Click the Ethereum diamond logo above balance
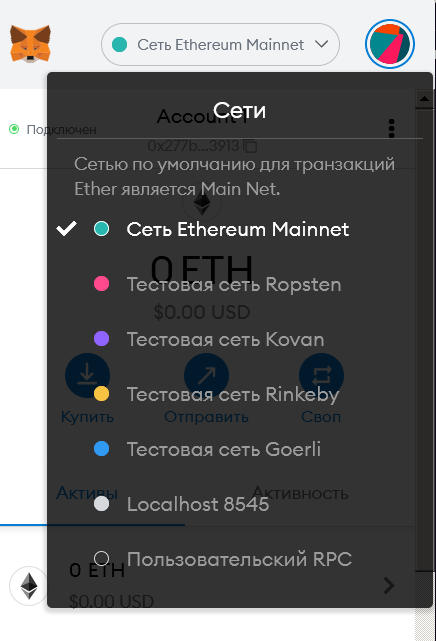Screen dimensions: 436x641 (x=202, y=202)
